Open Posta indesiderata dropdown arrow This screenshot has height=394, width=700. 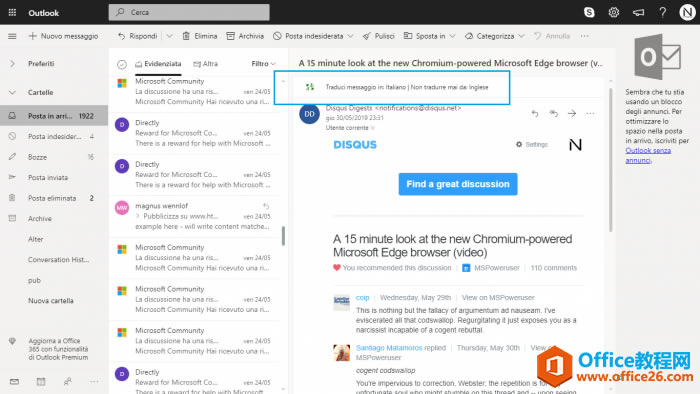click(x=350, y=36)
